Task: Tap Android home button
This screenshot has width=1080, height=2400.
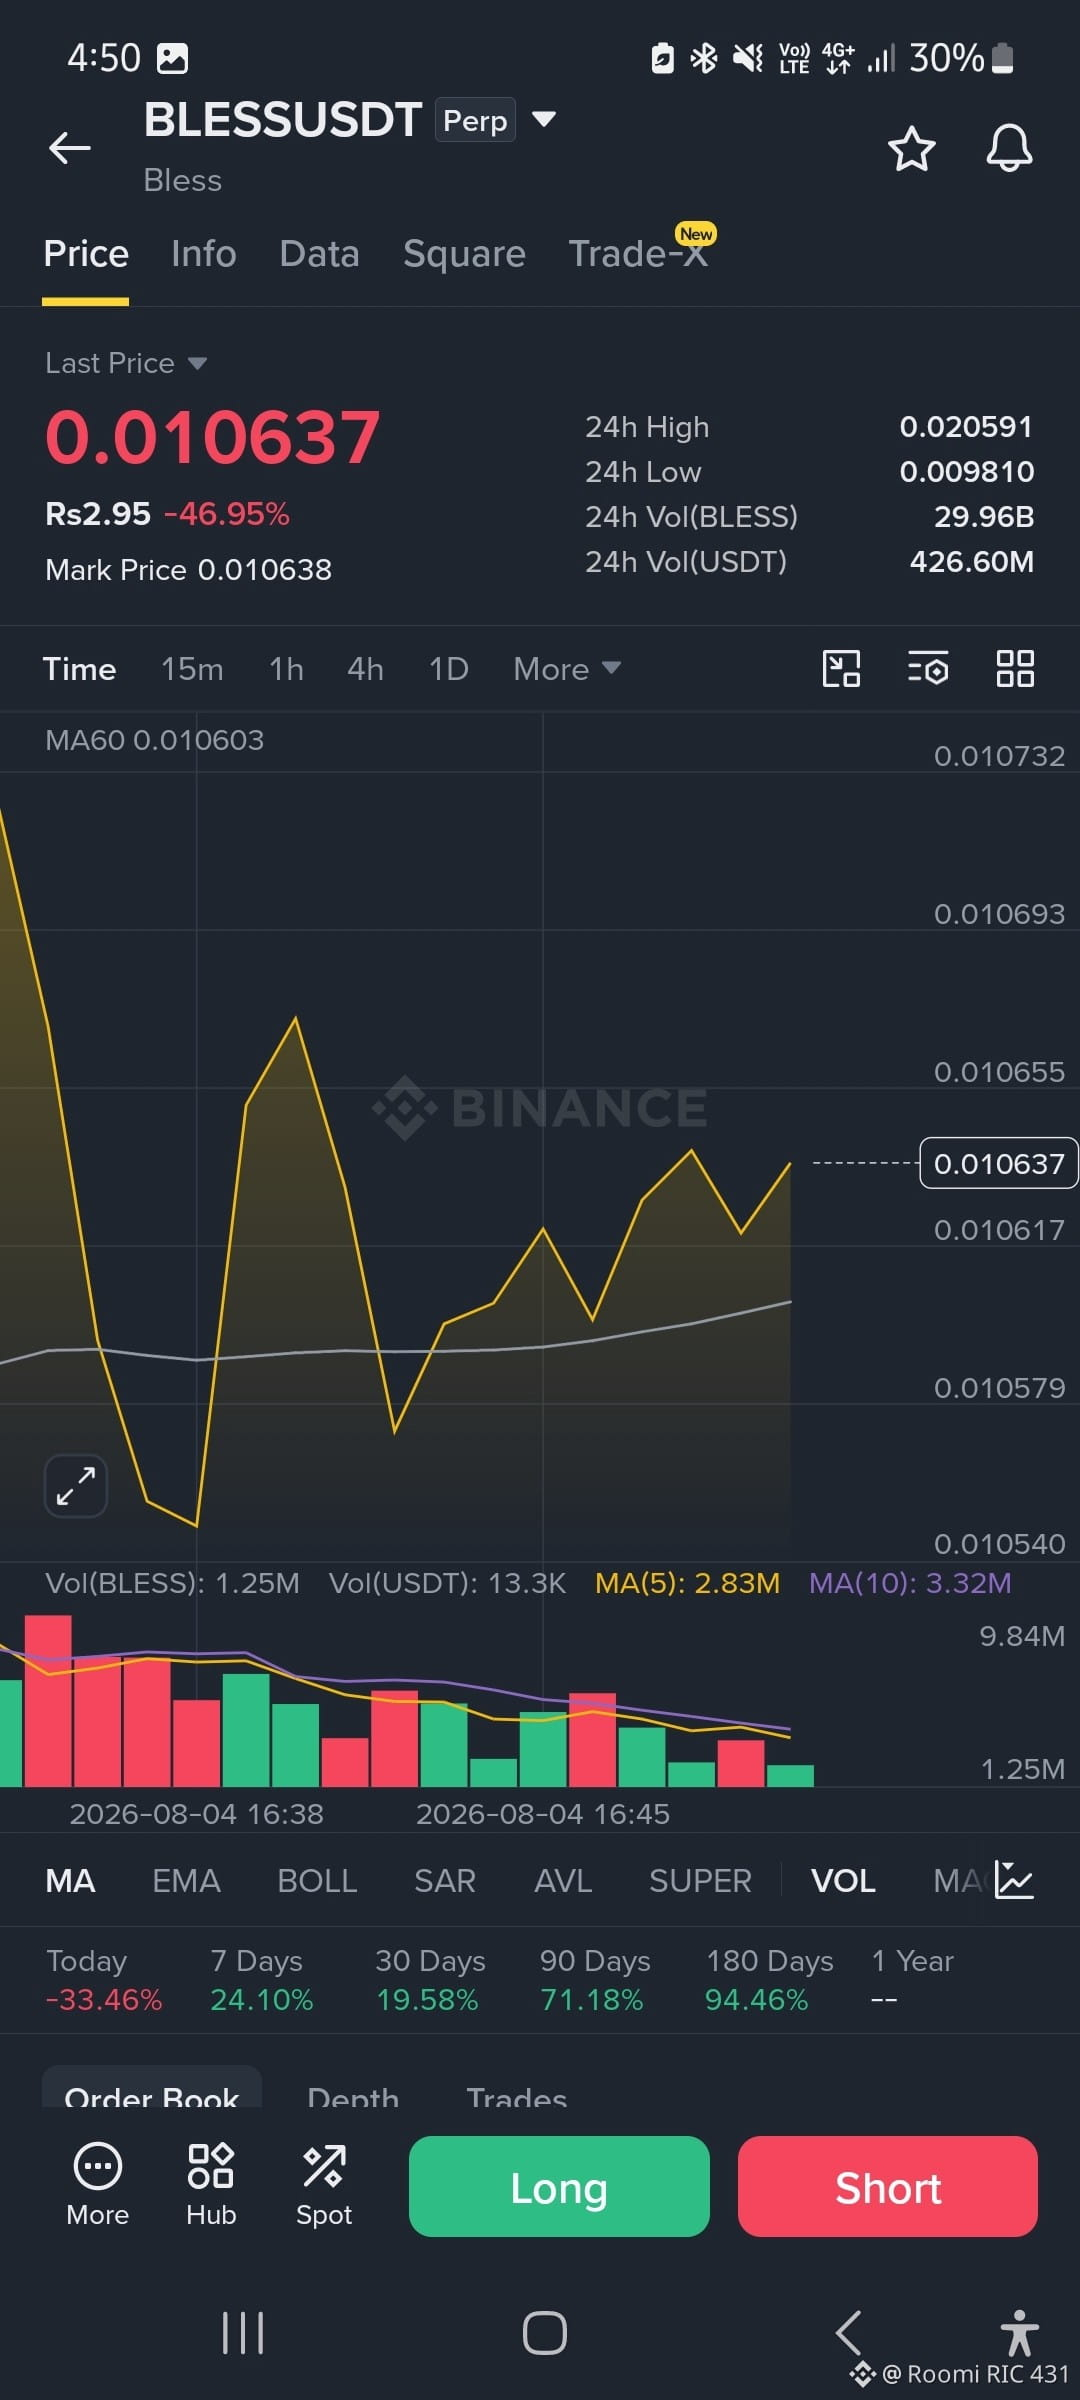Action: click(x=545, y=2333)
